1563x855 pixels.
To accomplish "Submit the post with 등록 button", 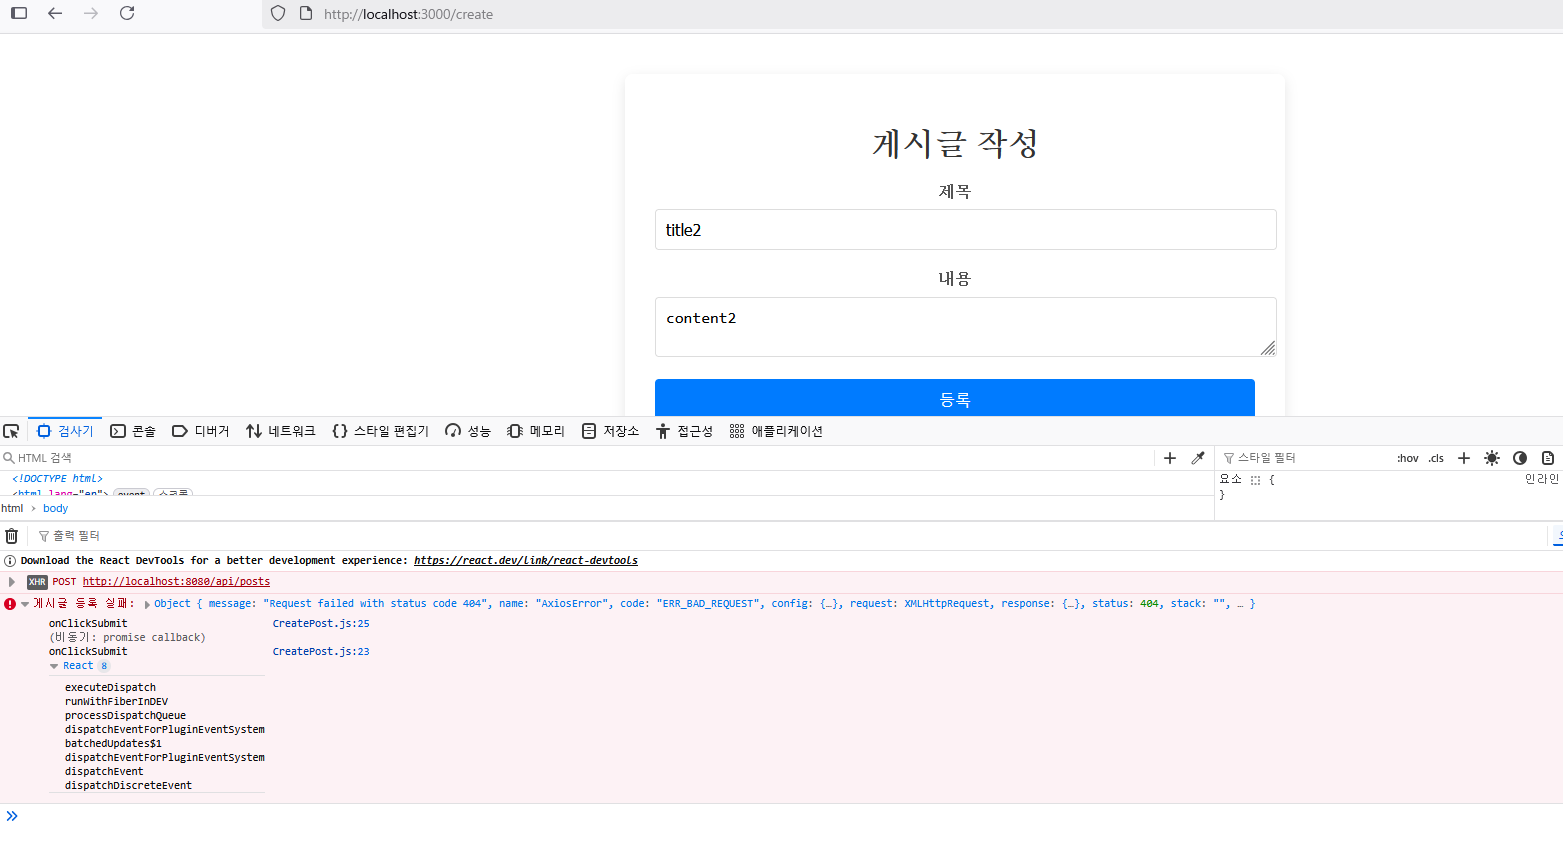I will (x=954, y=398).
